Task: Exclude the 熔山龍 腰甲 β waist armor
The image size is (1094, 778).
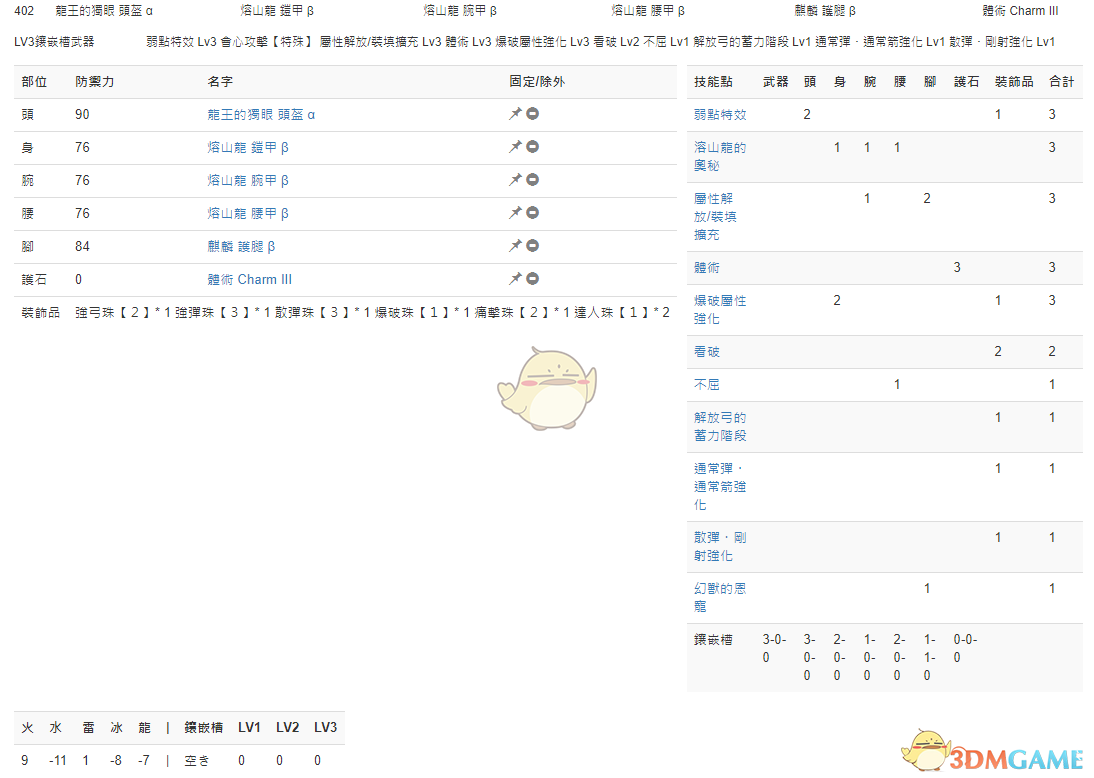Action: click(x=532, y=212)
